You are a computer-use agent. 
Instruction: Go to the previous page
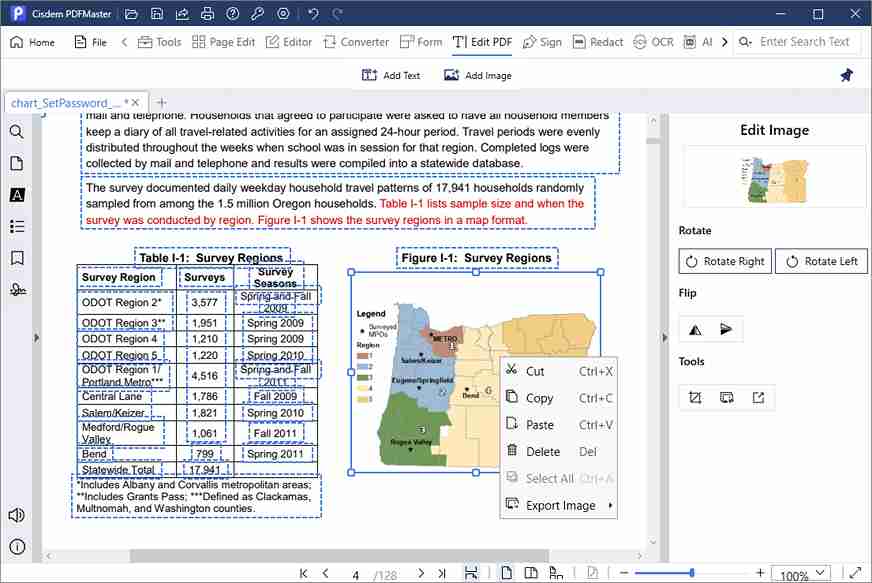point(325,574)
